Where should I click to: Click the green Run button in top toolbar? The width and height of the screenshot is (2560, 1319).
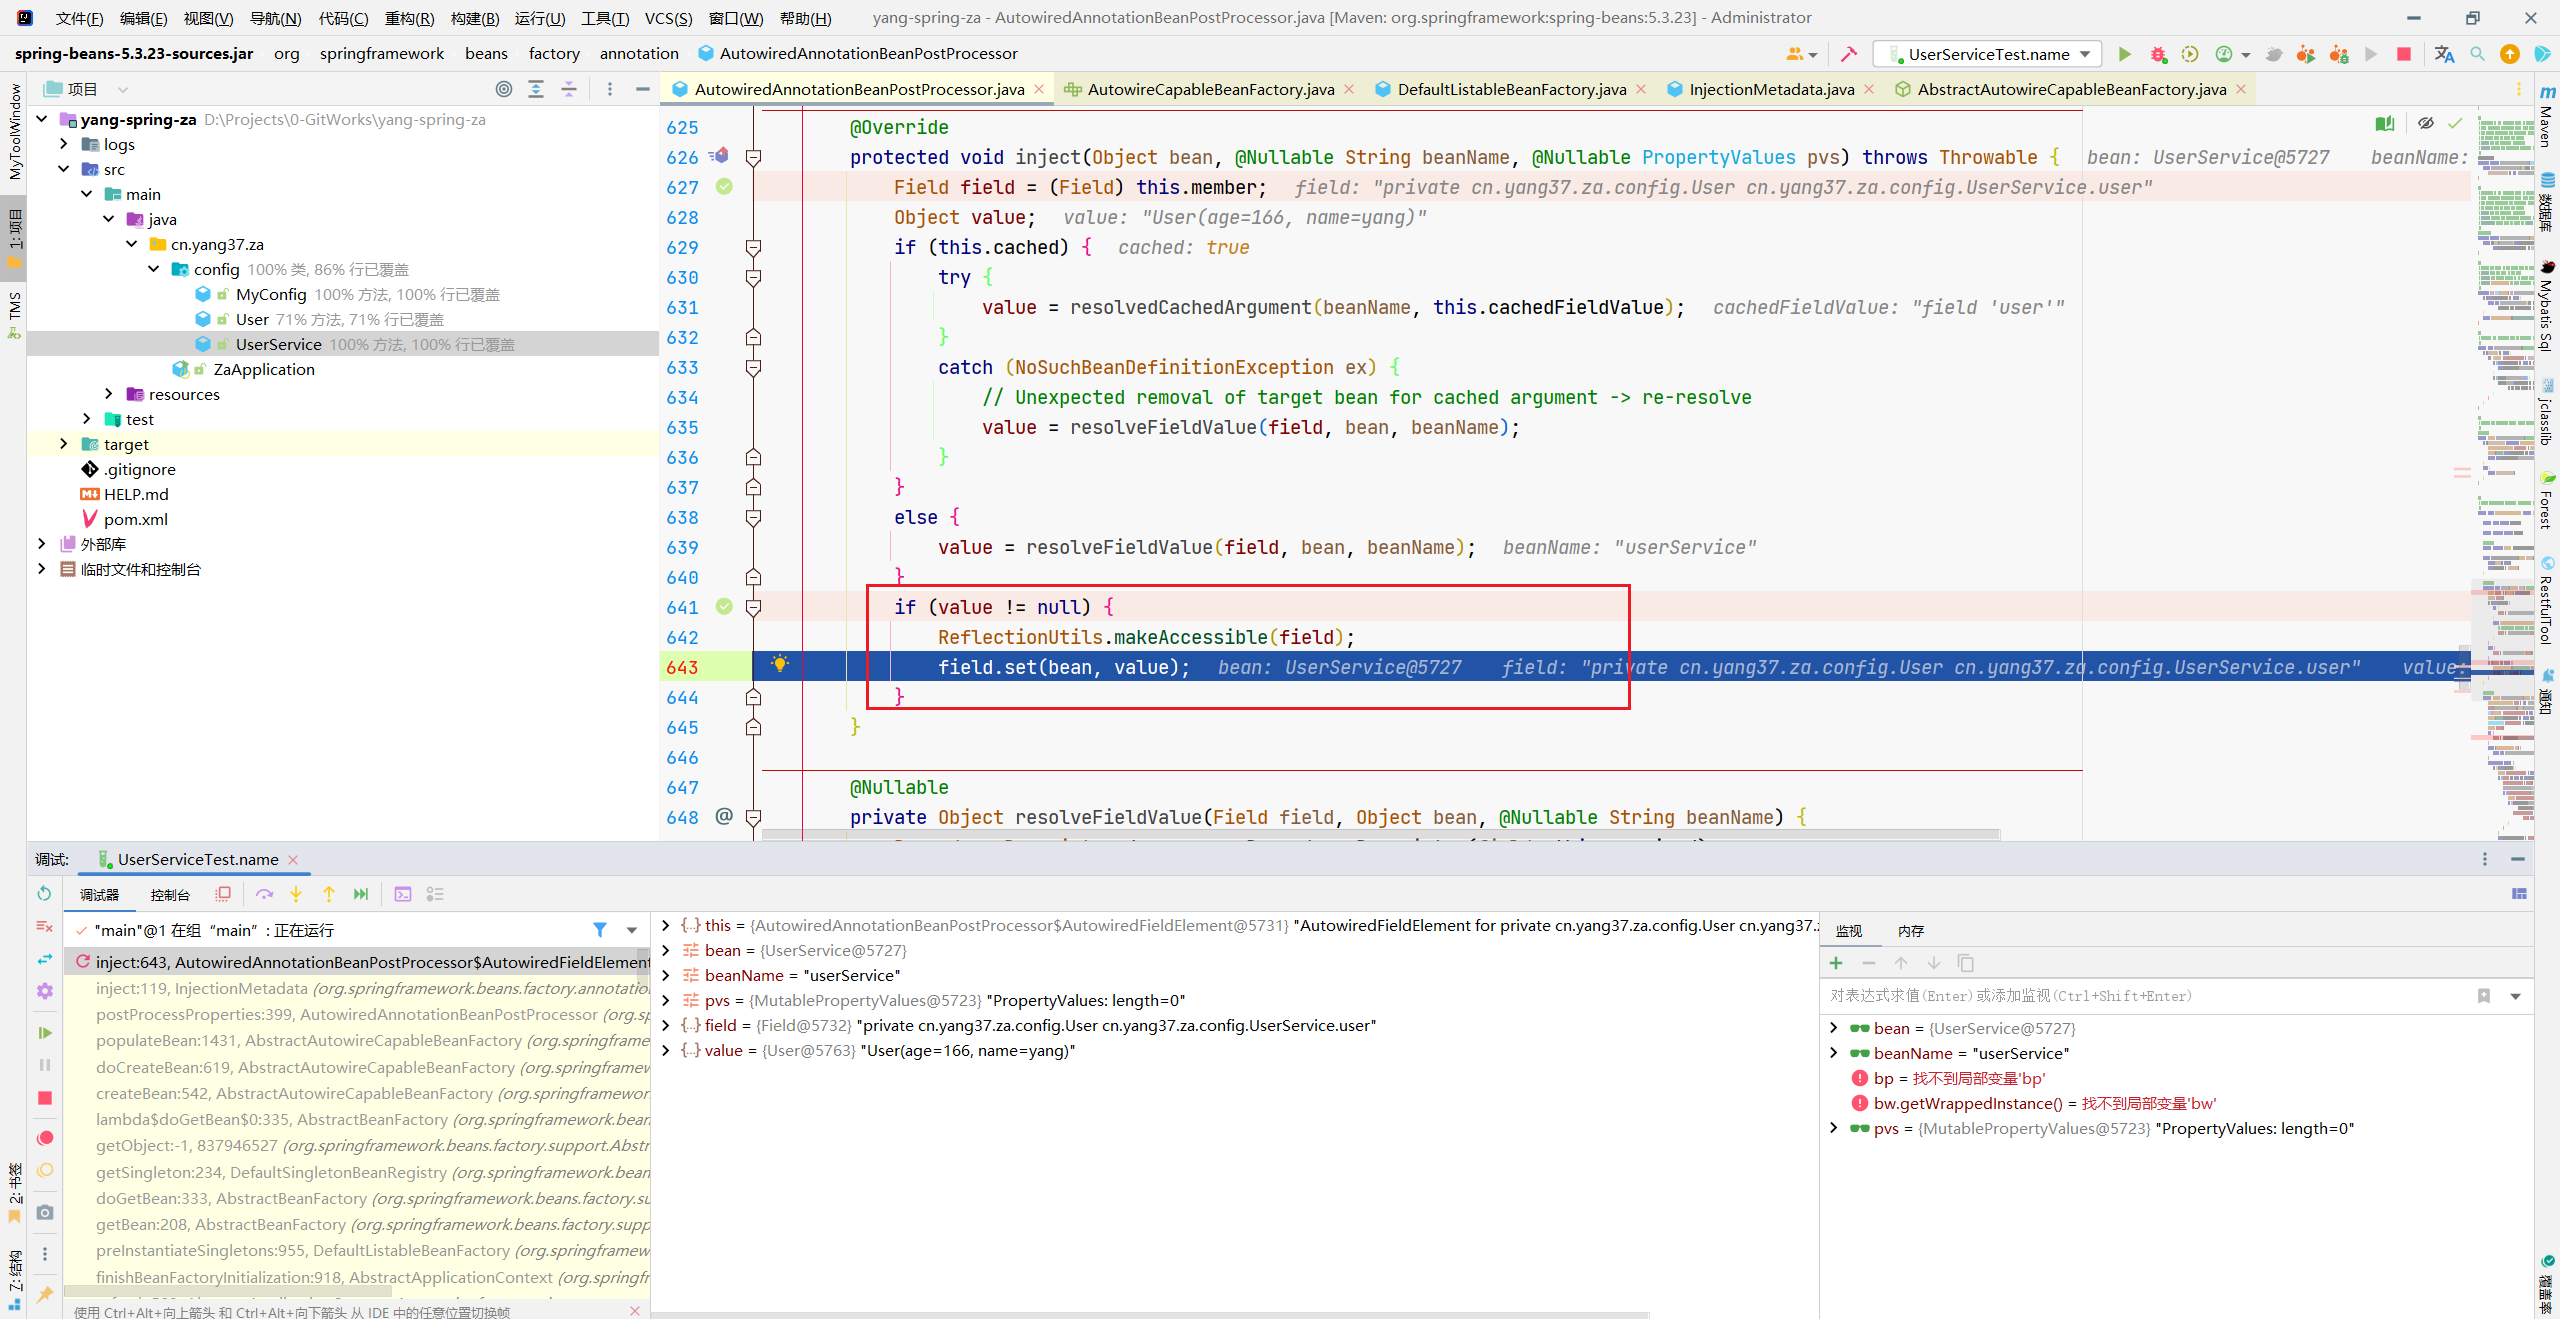point(2124,54)
